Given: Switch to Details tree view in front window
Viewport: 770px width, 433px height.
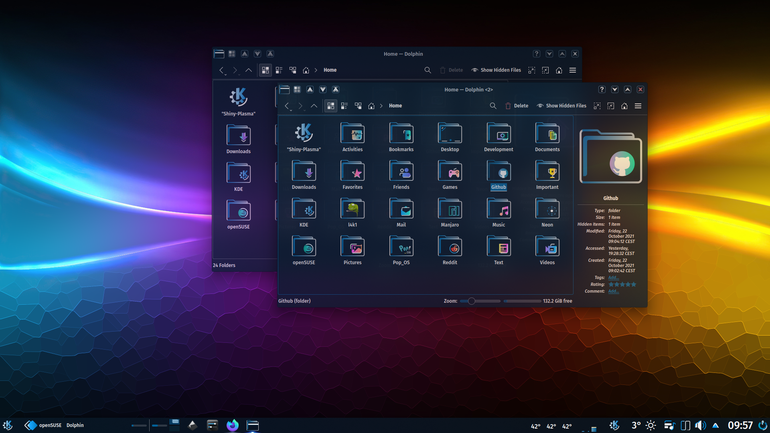Looking at the screenshot, I should click(x=358, y=106).
